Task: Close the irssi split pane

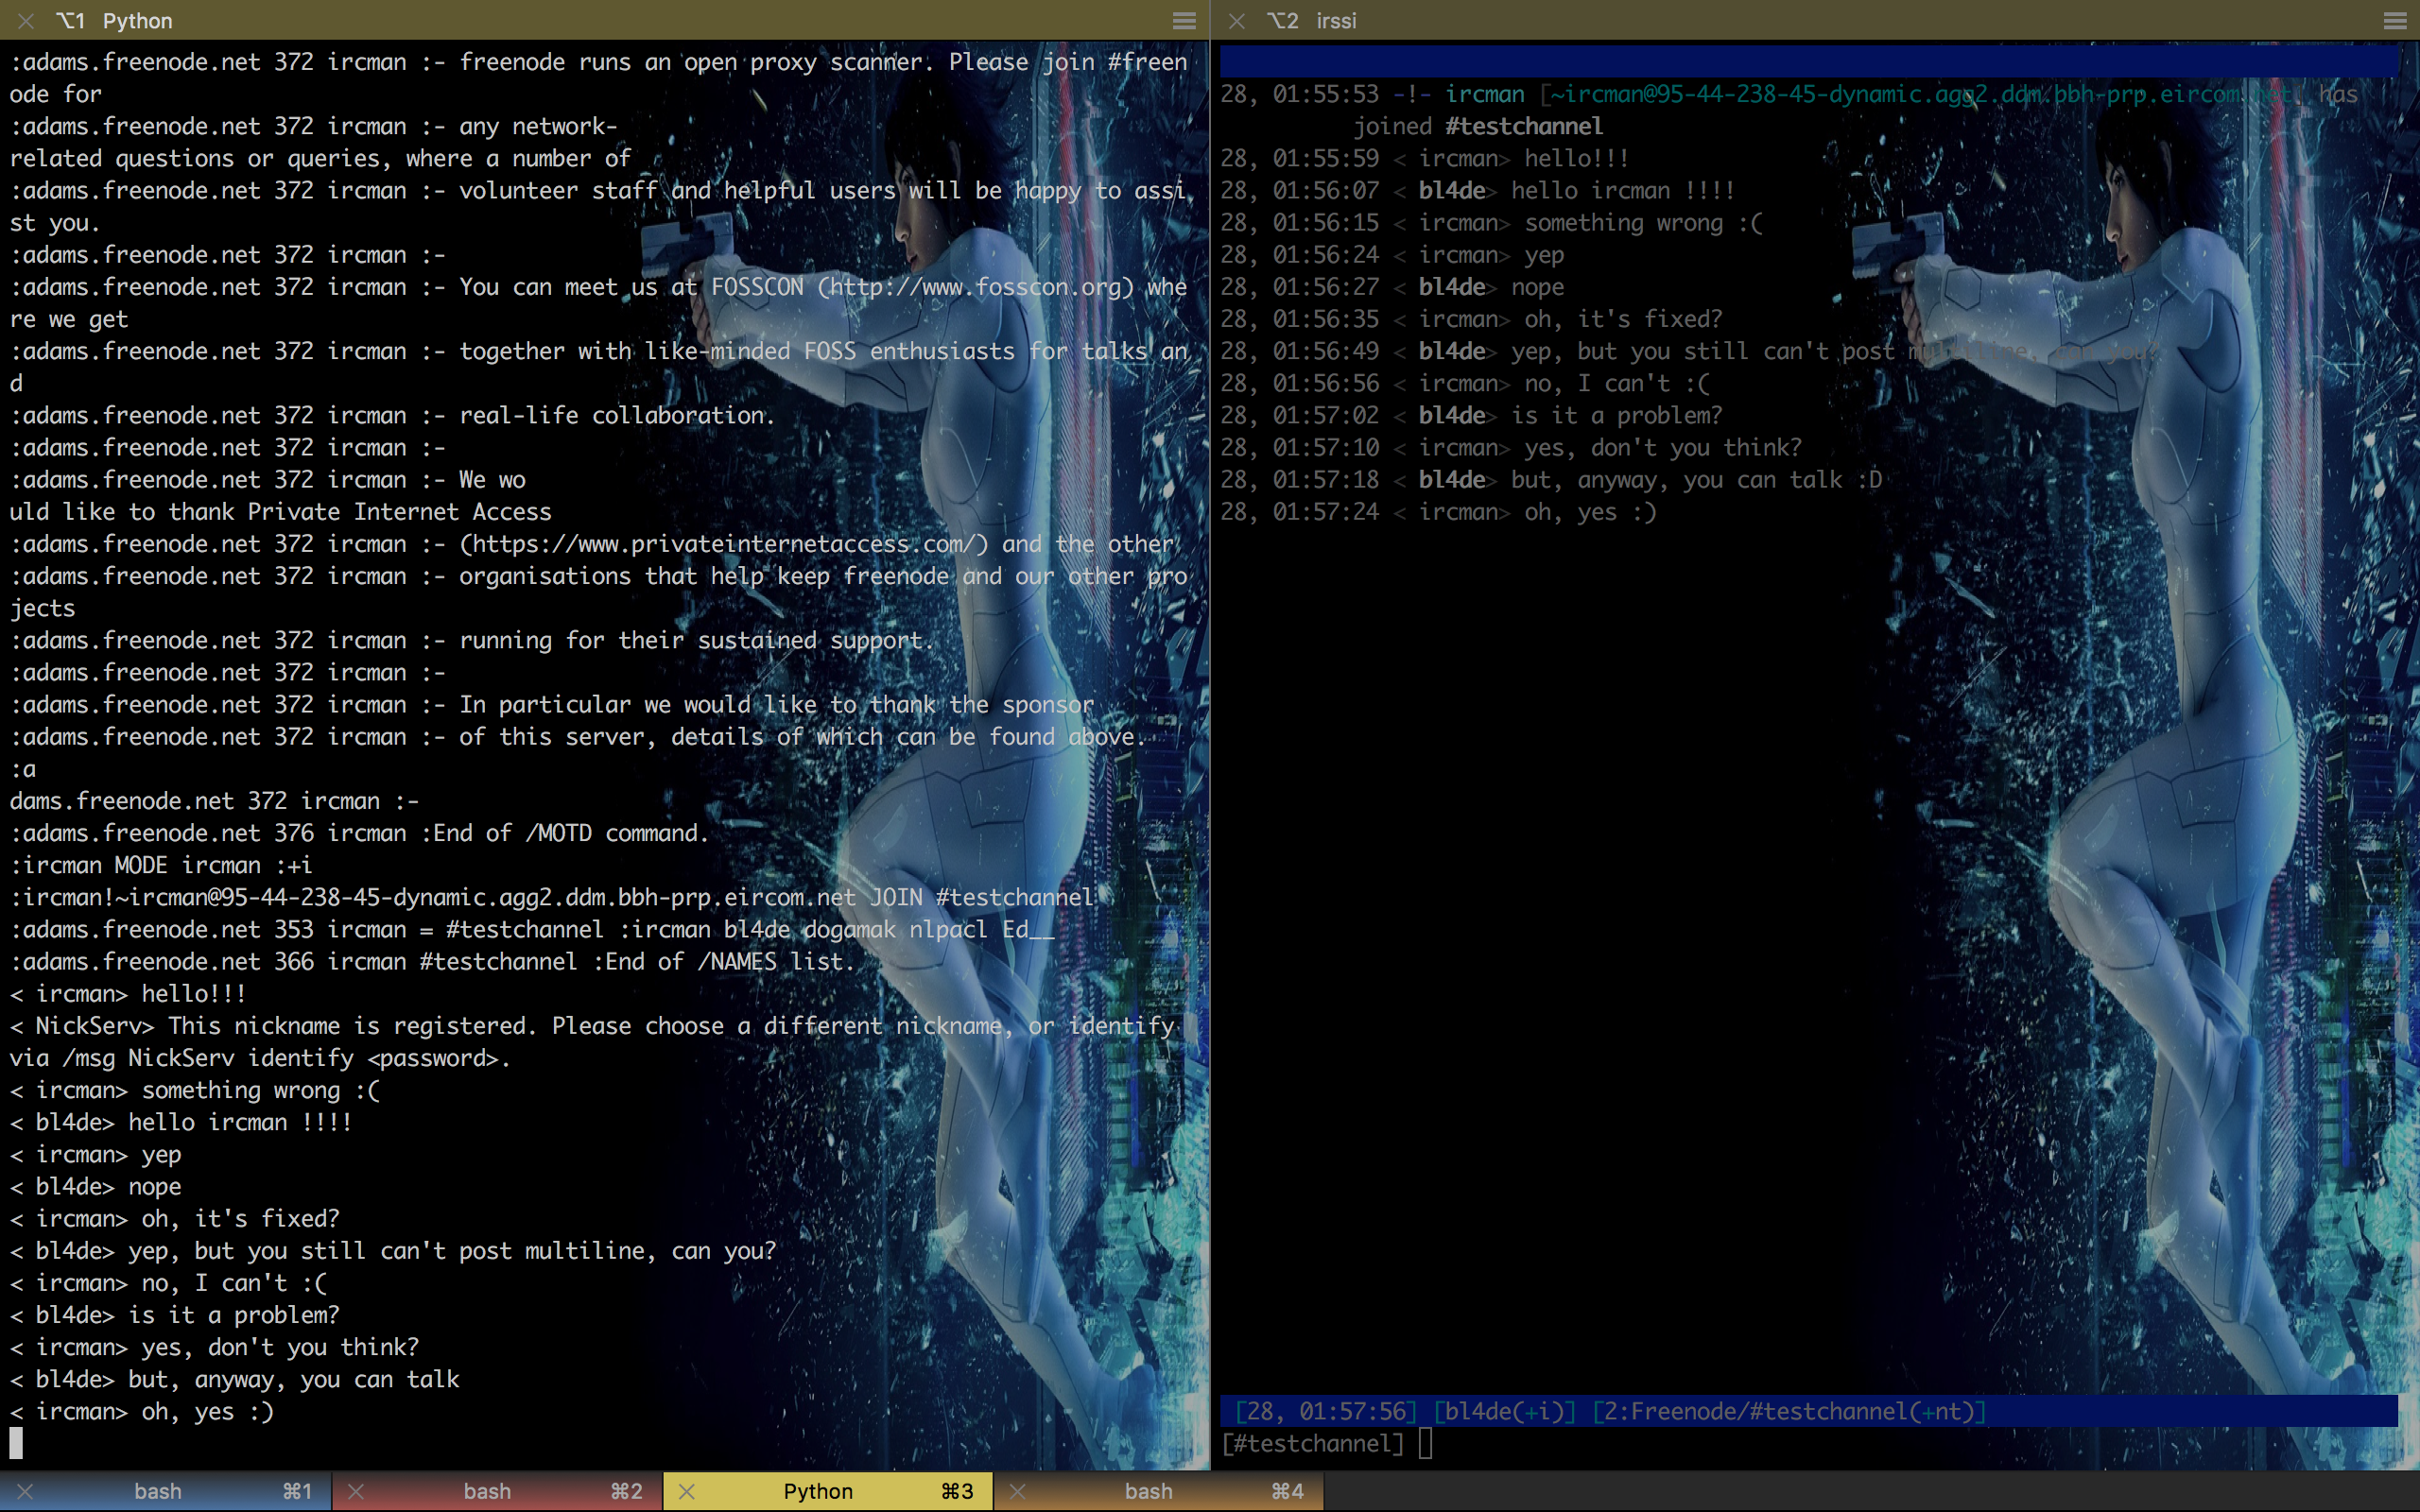Action: pos(1237,20)
